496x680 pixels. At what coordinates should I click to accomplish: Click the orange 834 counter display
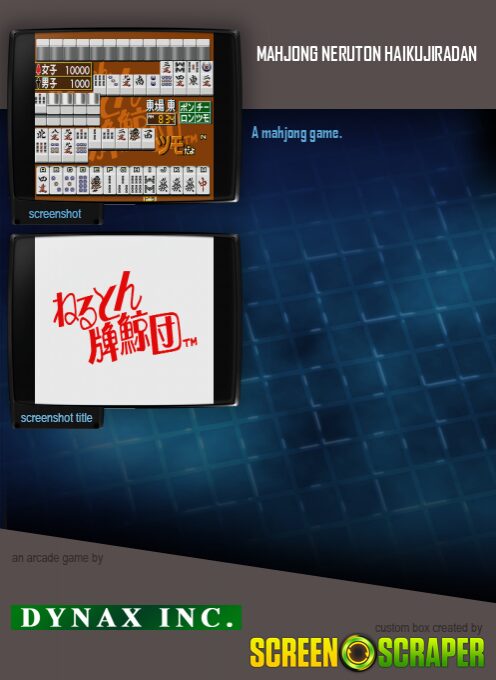pos(161,119)
